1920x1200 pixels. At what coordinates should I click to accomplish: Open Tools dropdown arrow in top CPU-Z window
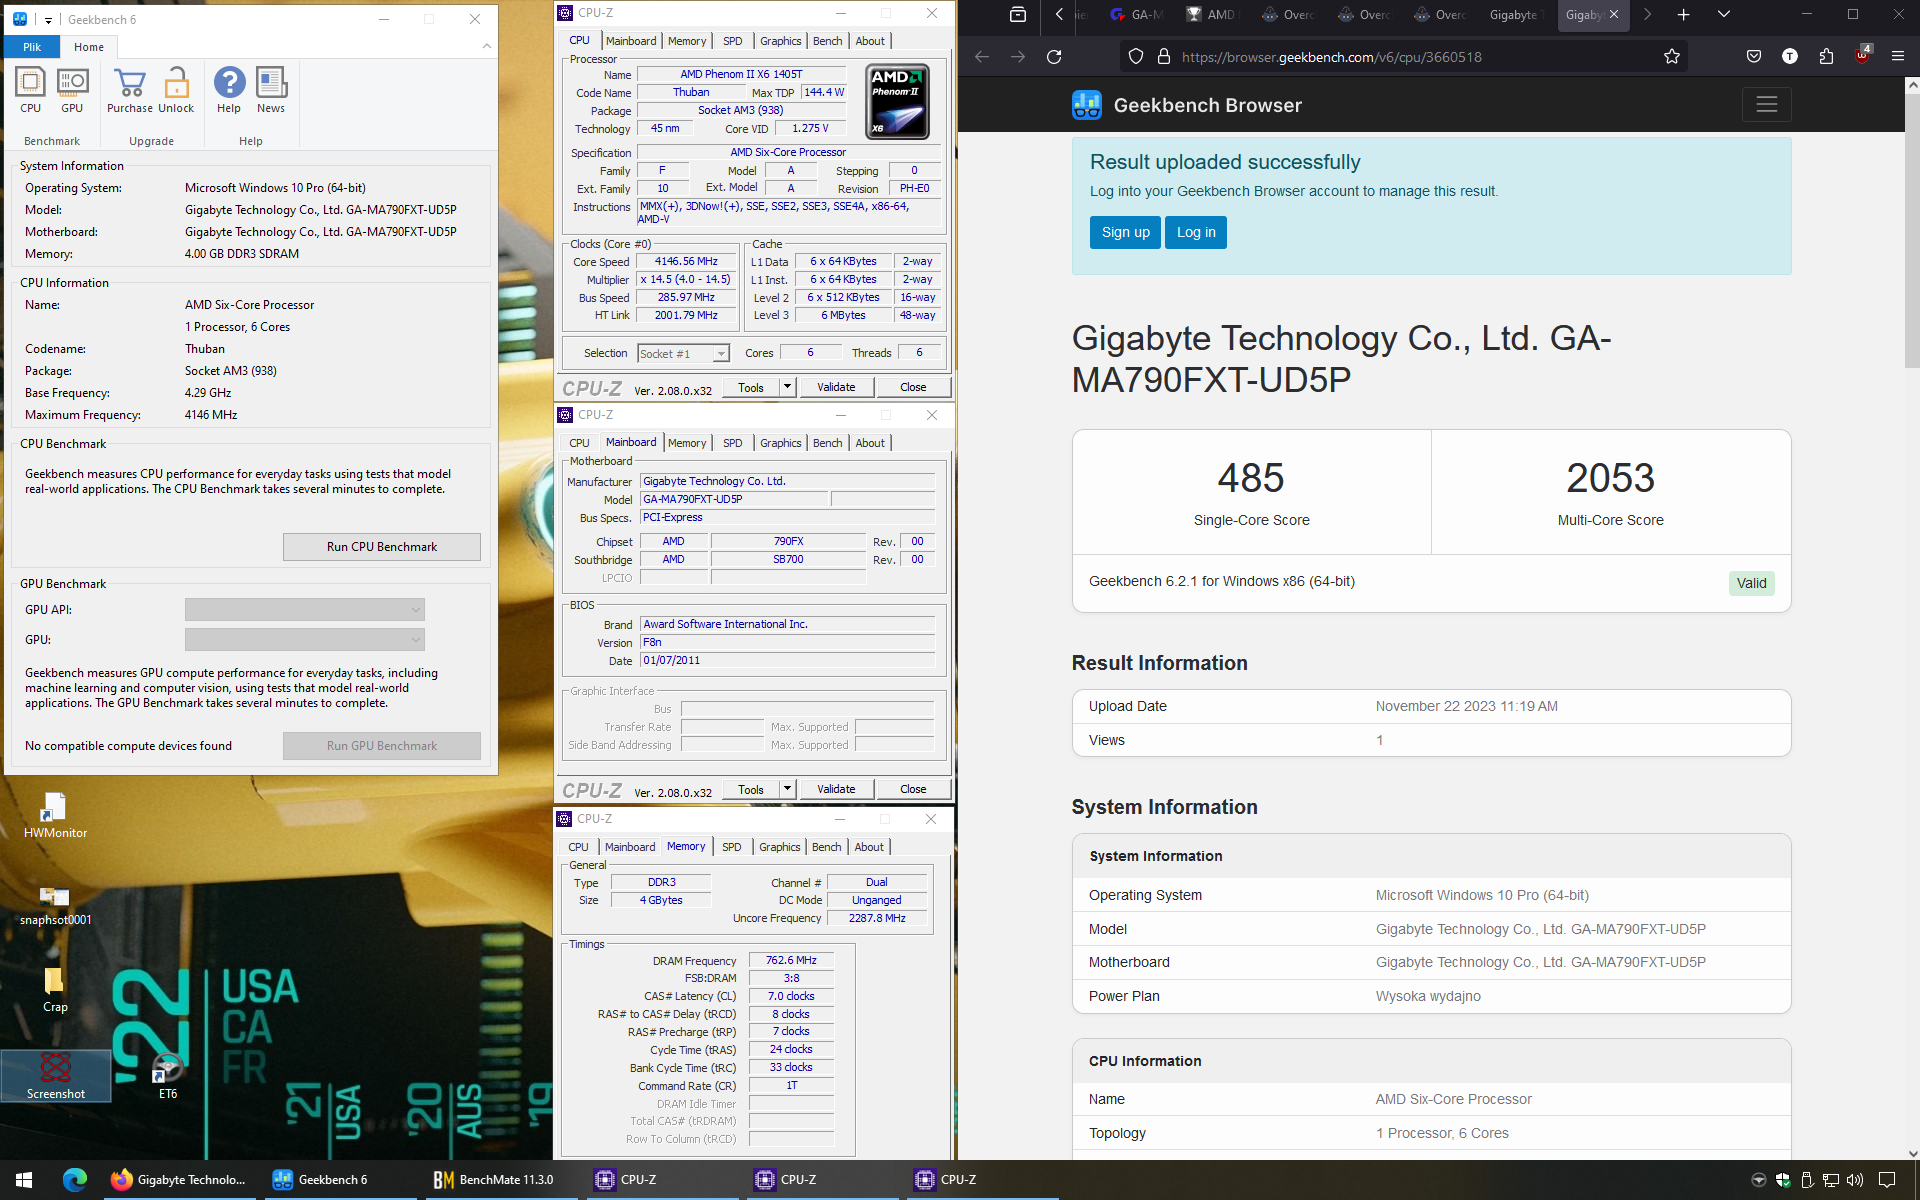[x=788, y=387]
